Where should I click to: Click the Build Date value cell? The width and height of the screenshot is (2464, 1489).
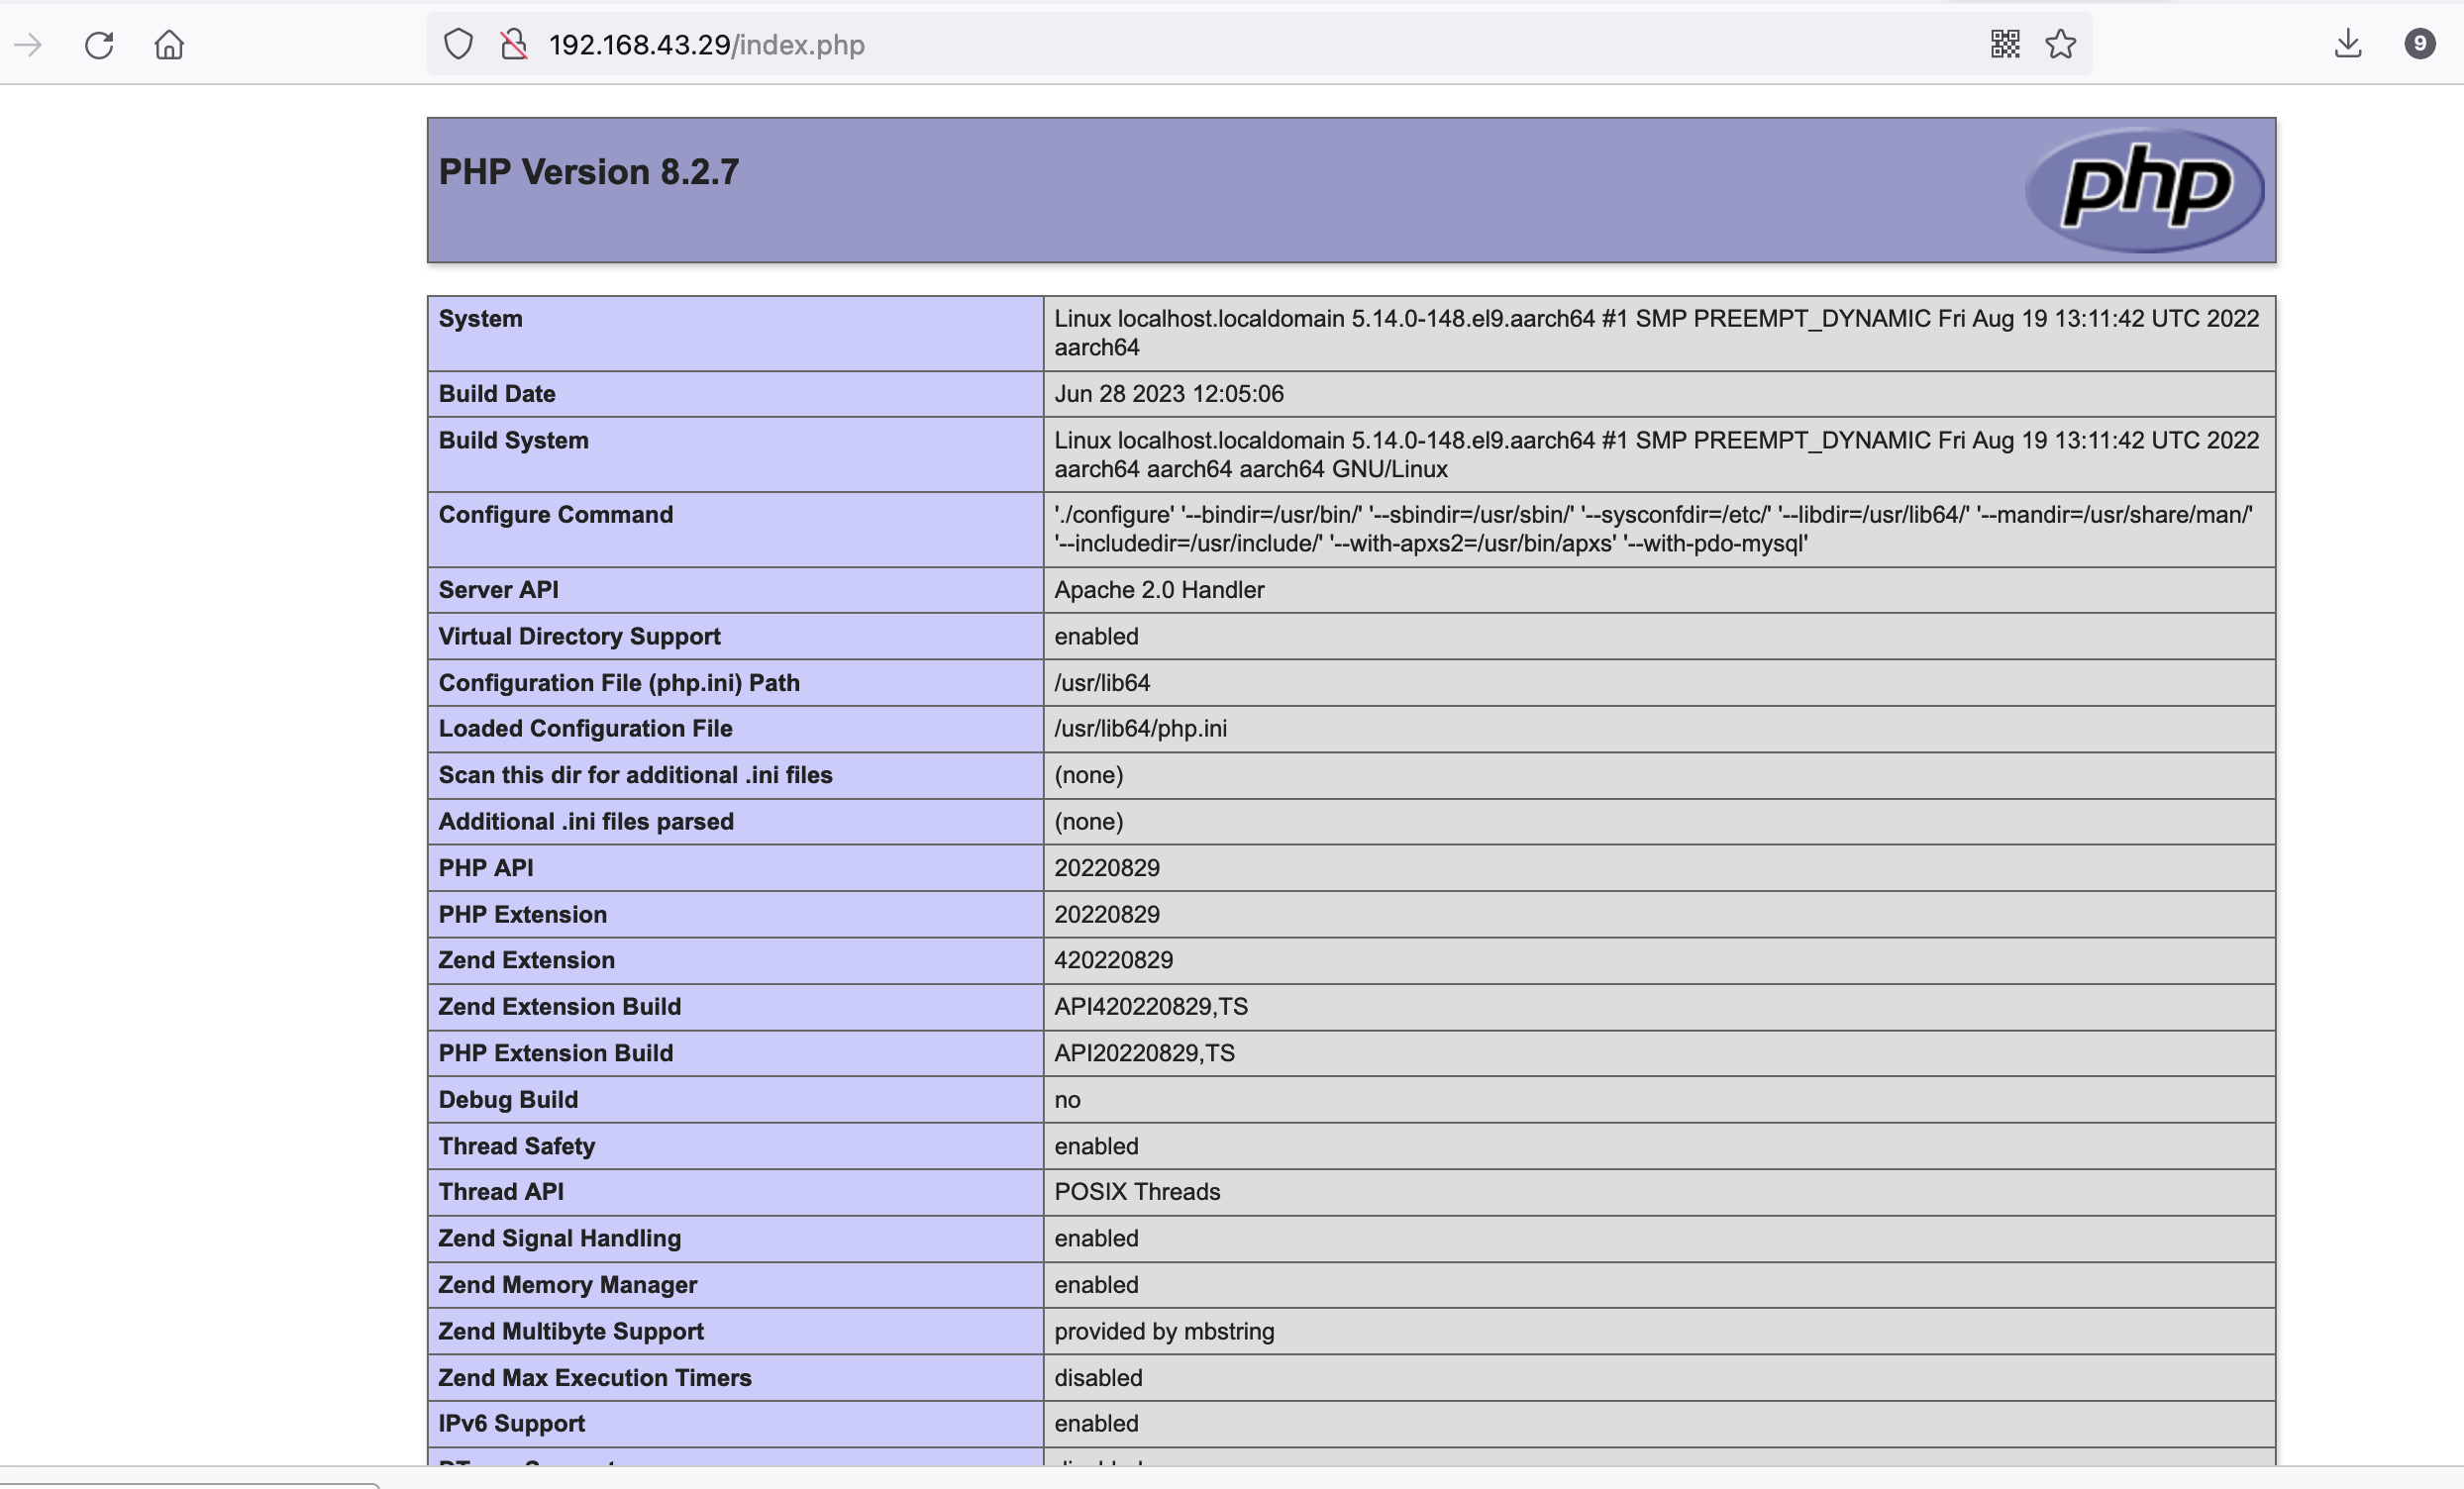point(1168,394)
